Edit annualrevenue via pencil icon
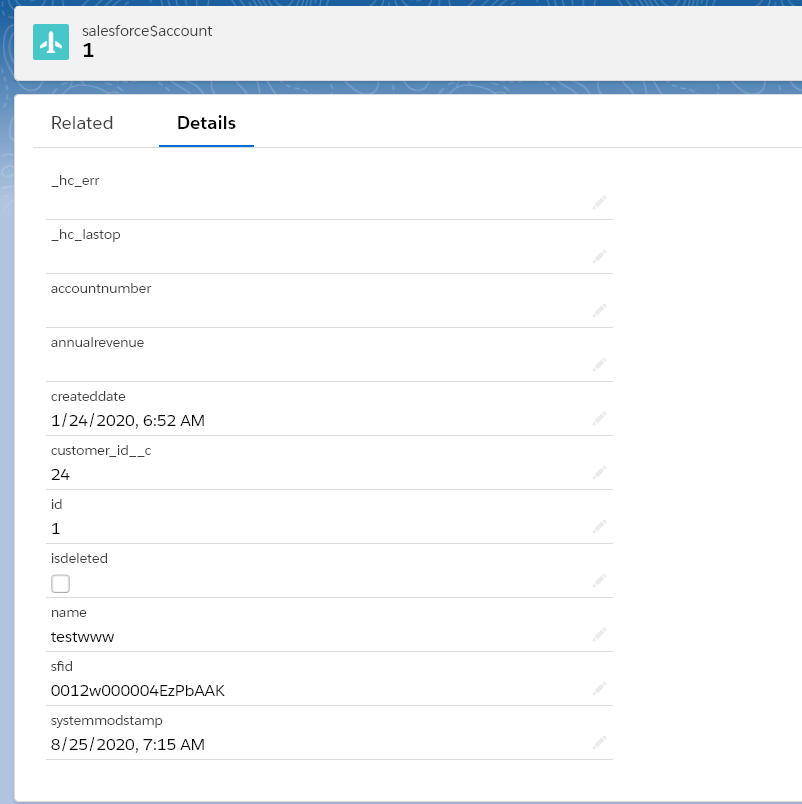 (599, 364)
